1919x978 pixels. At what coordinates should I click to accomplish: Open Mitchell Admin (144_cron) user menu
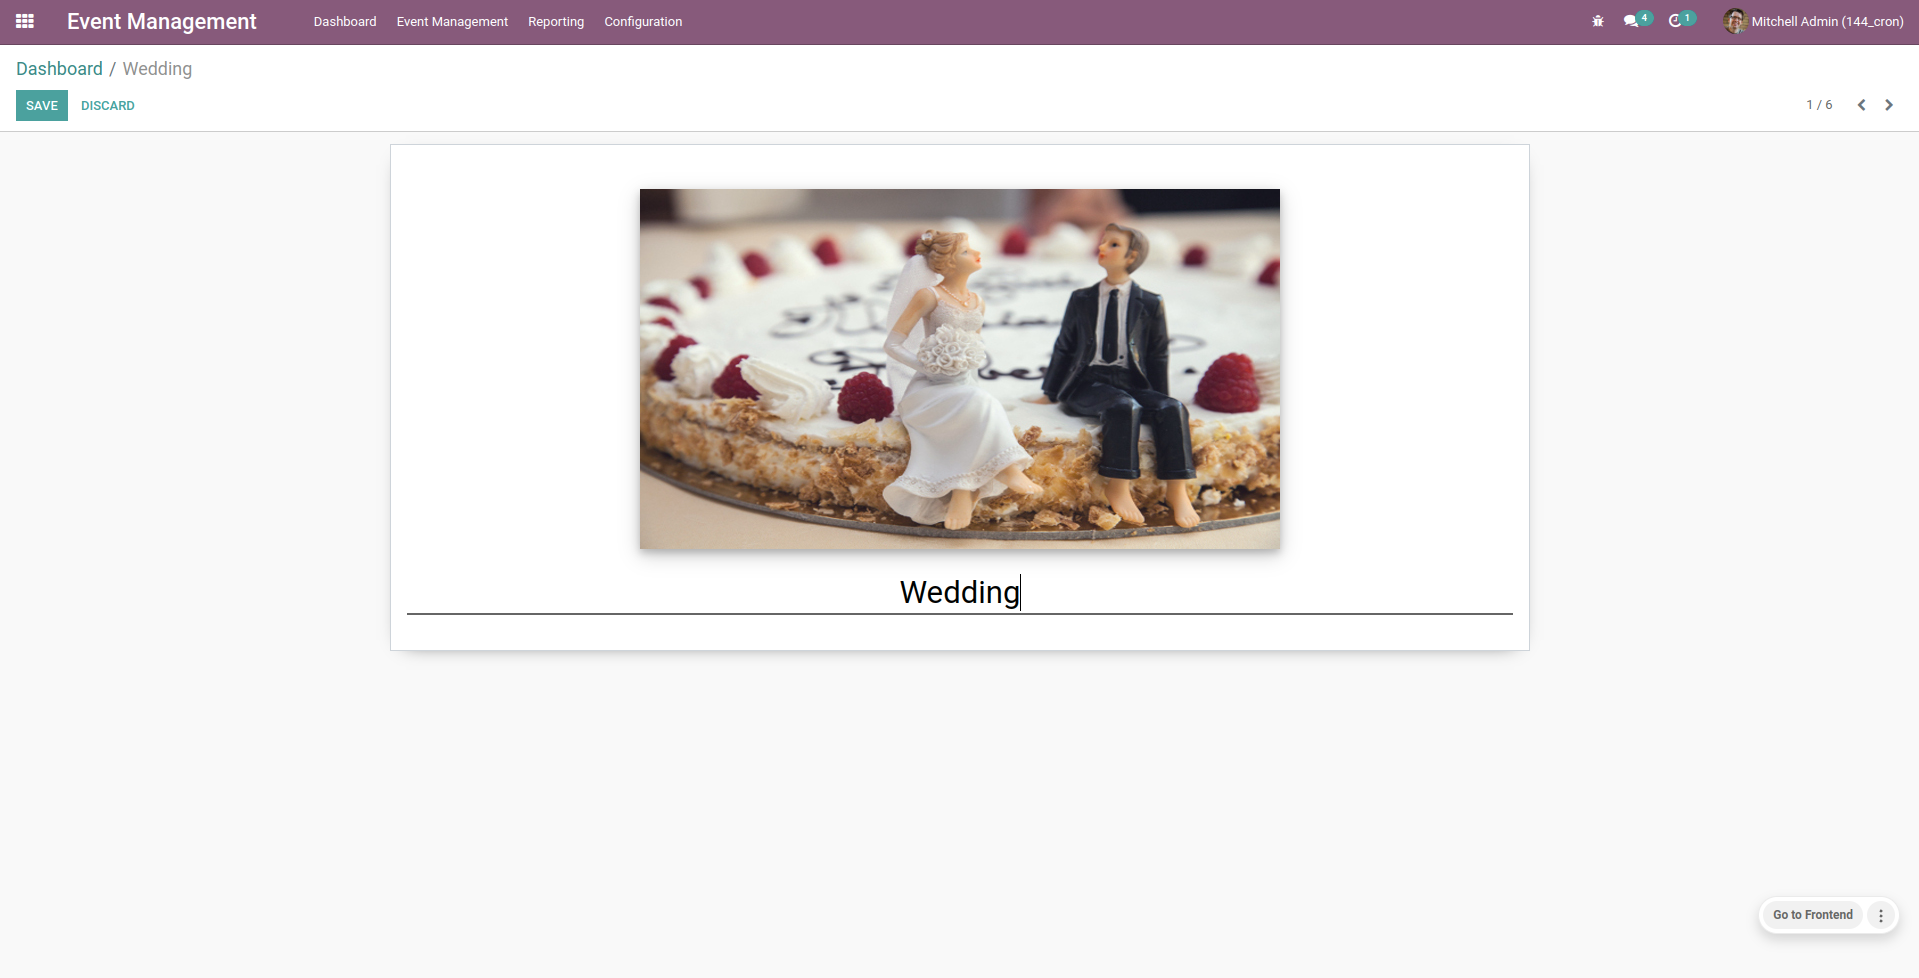(x=1813, y=21)
